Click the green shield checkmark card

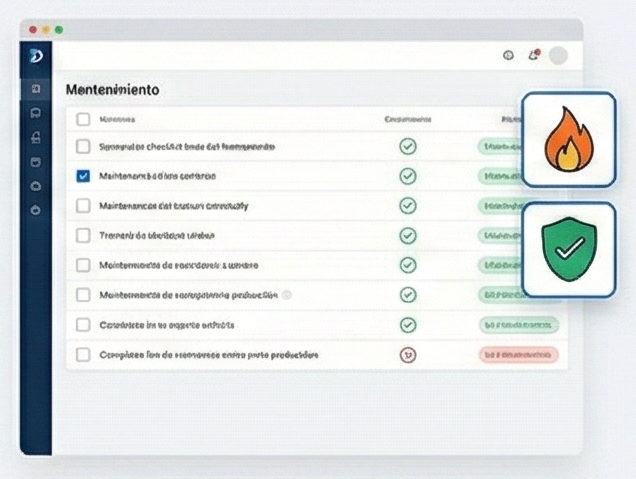[x=568, y=250]
